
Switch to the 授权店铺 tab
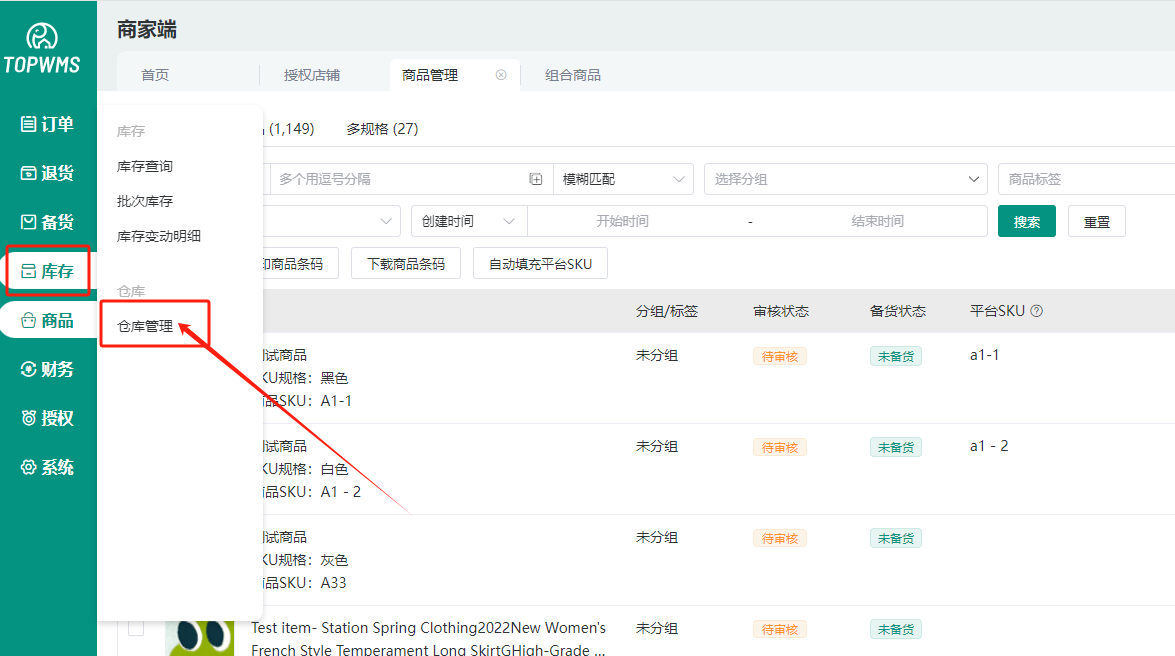point(312,75)
